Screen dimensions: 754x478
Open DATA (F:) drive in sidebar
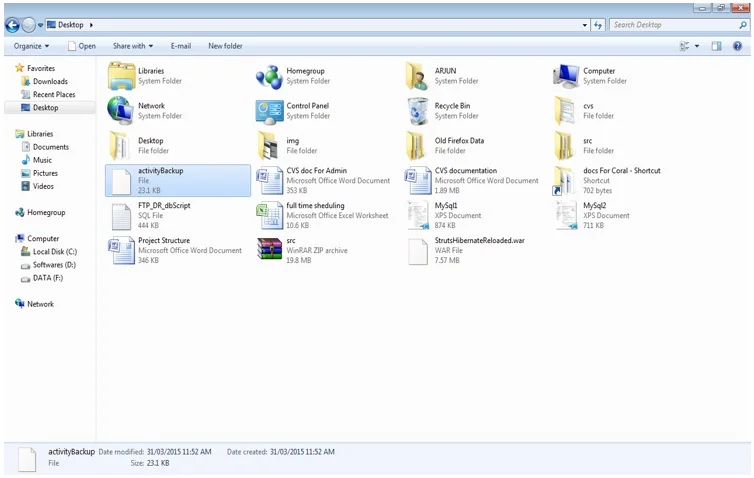tap(48, 278)
